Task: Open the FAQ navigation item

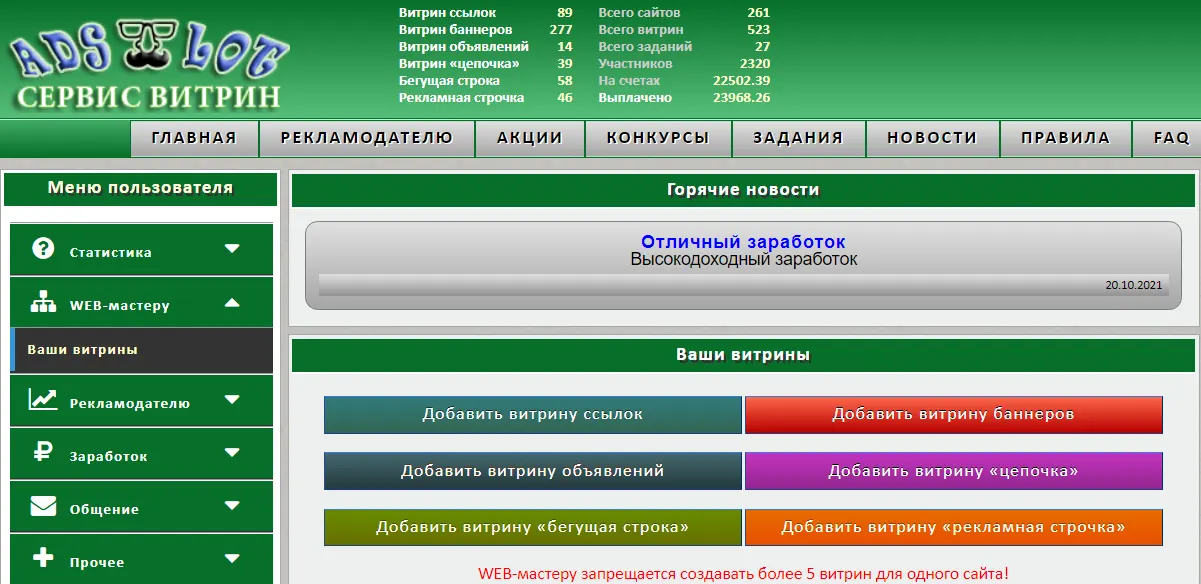Action: point(1170,139)
